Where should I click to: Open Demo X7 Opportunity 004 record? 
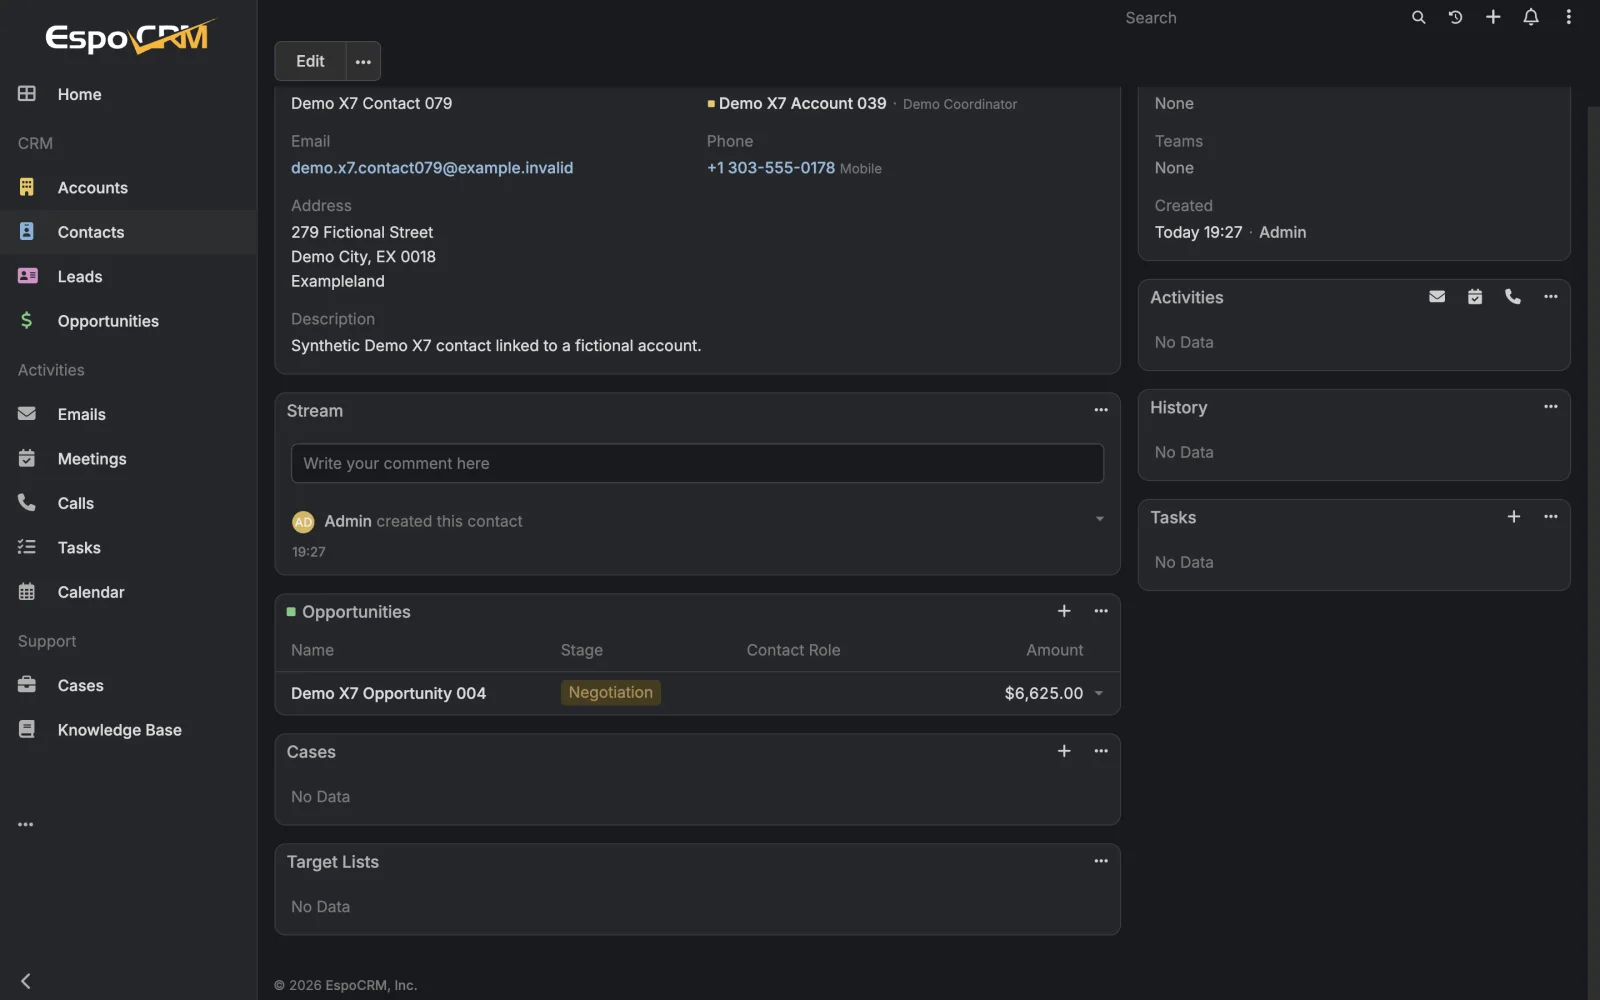388,693
